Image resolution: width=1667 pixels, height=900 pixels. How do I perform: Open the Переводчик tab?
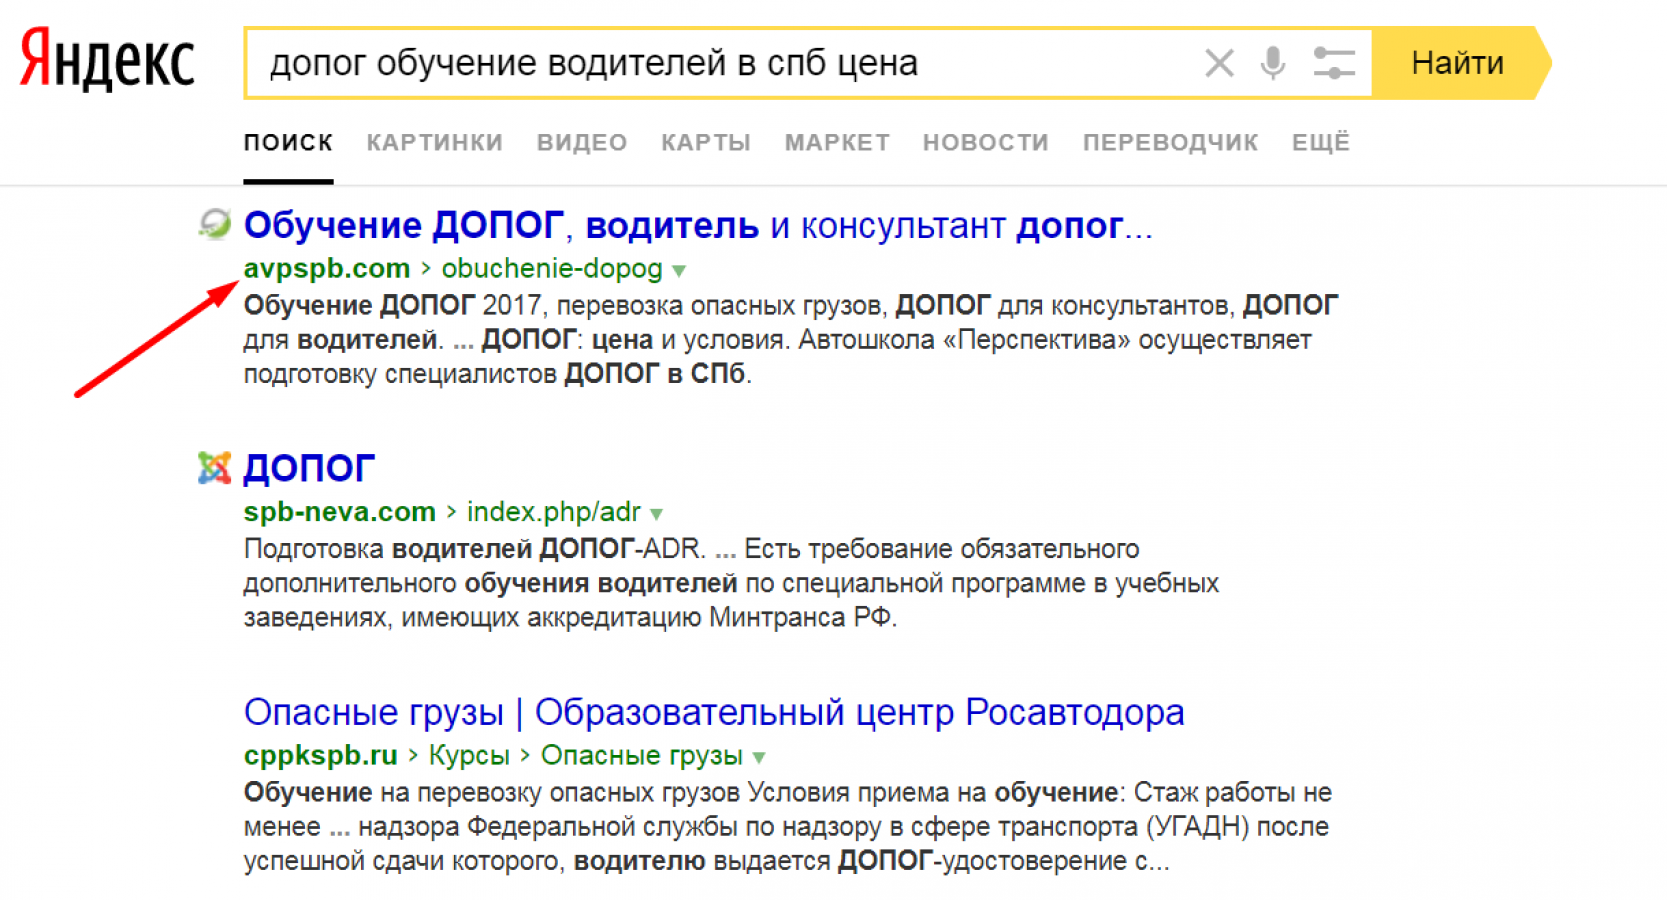1170,143
